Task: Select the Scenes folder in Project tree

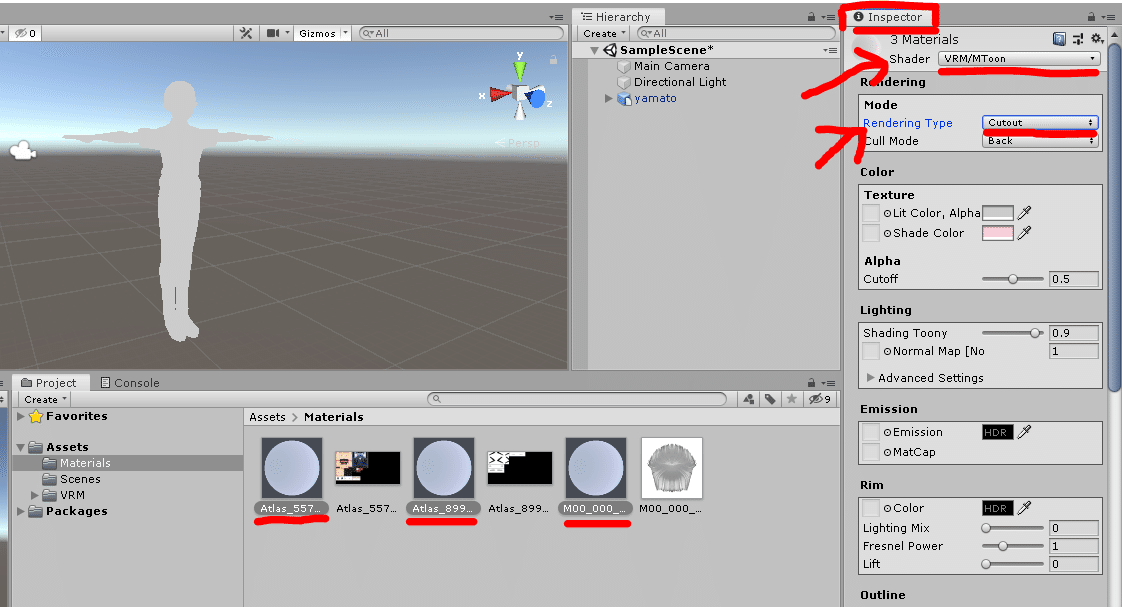Action: click(72, 479)
